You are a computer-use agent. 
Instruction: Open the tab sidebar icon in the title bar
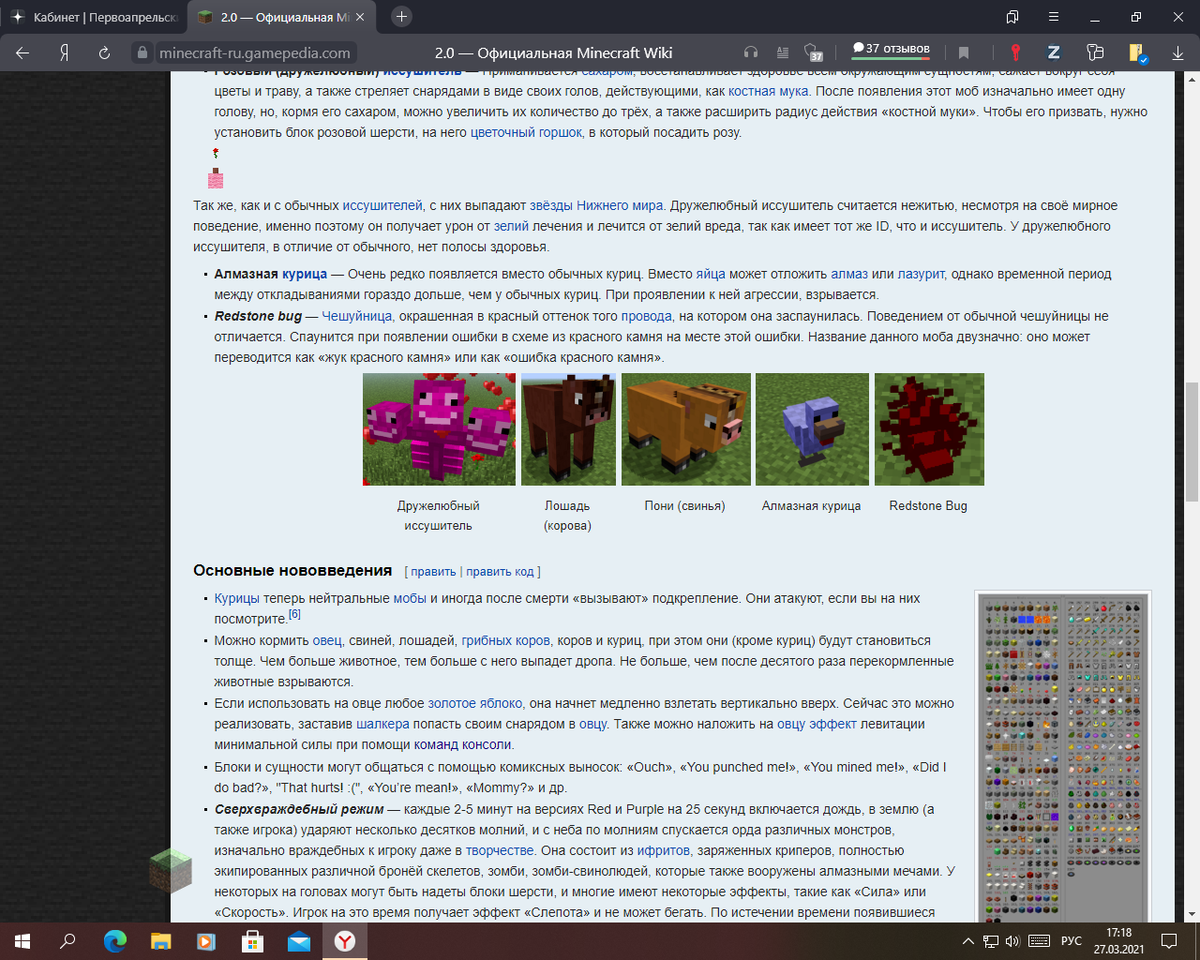pos(1012,17)
